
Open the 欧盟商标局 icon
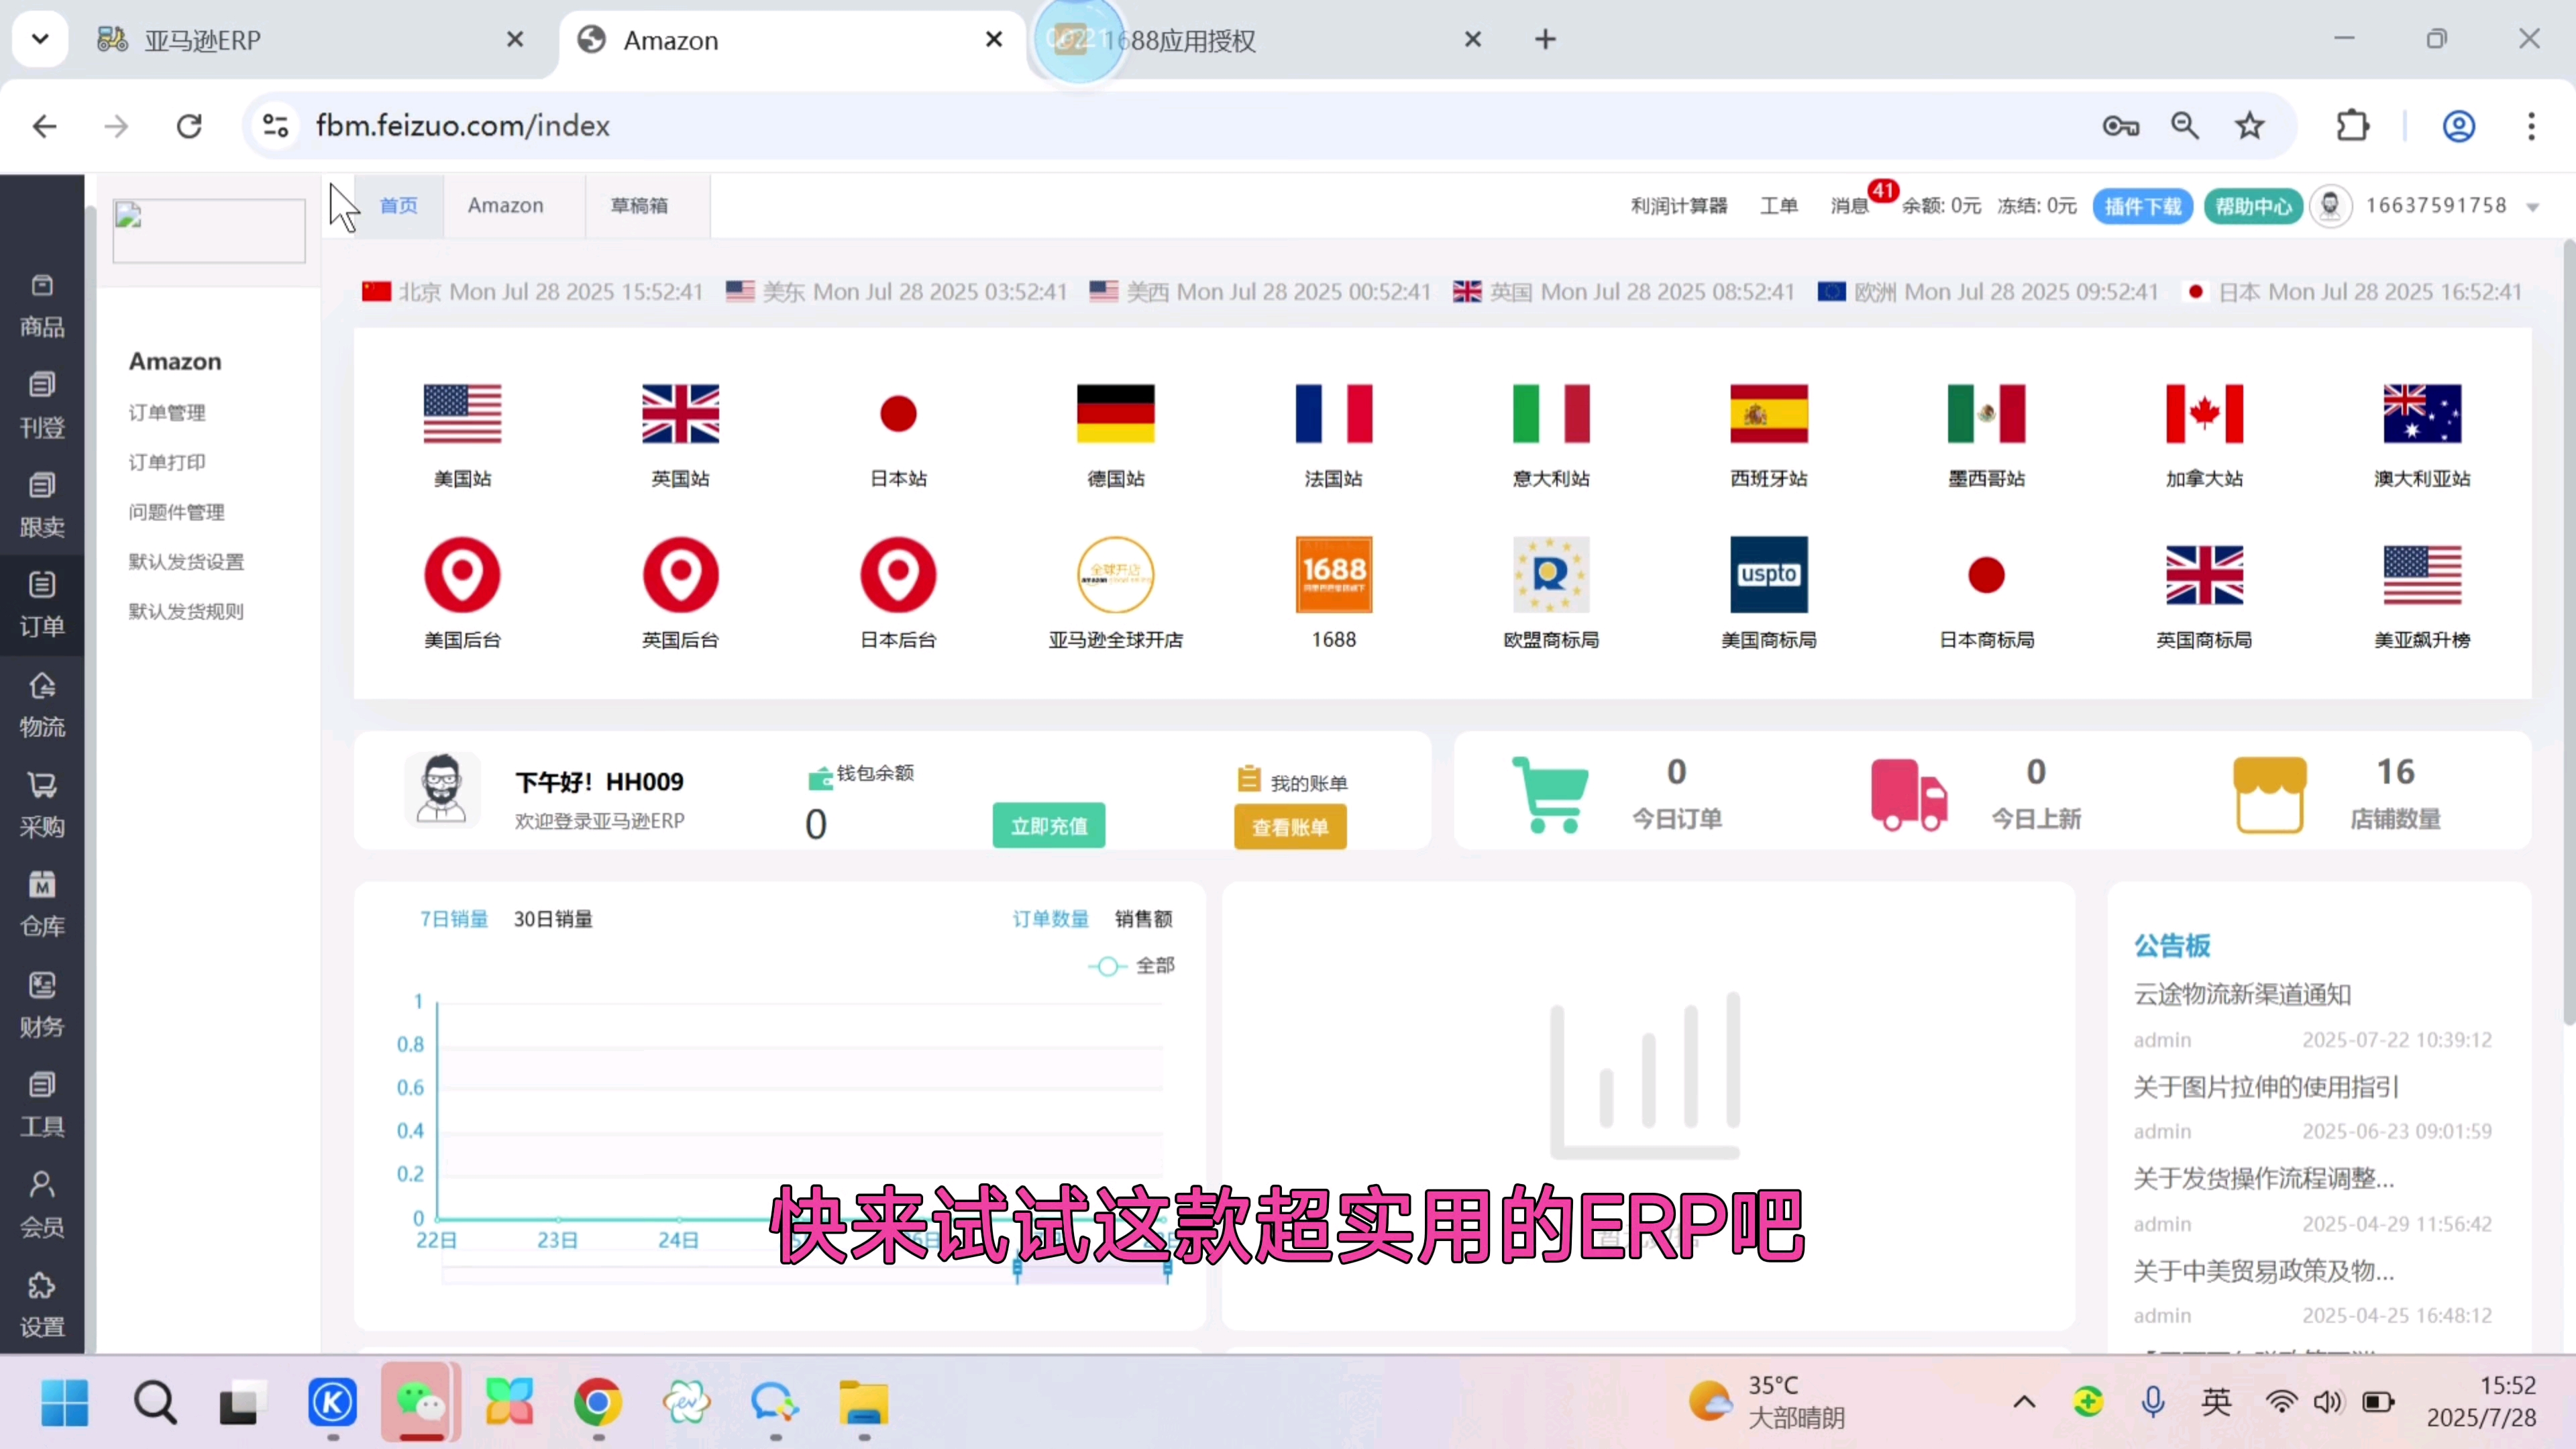point(1551,575)
